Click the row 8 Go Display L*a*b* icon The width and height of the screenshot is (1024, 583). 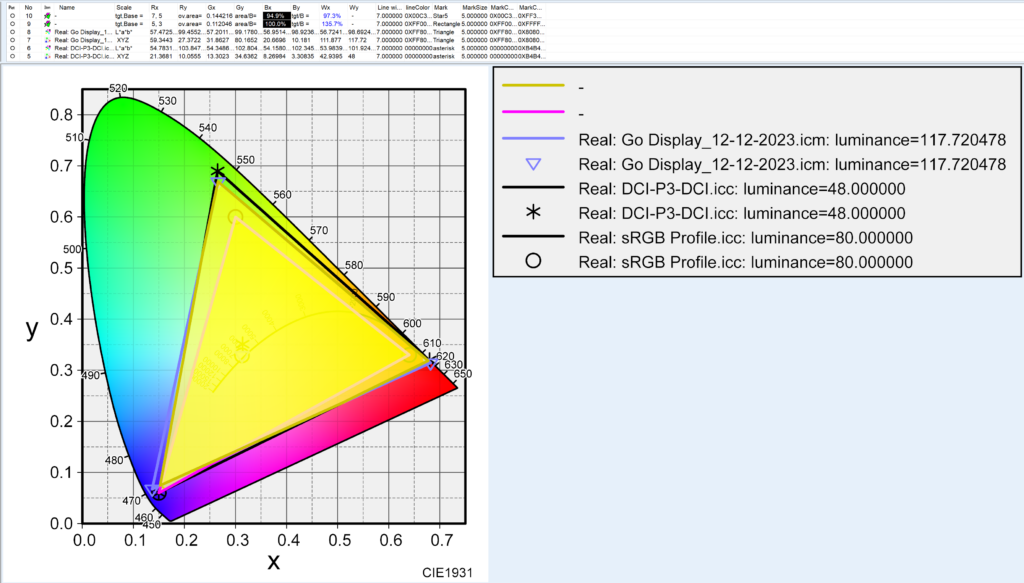tap(47, 32)
